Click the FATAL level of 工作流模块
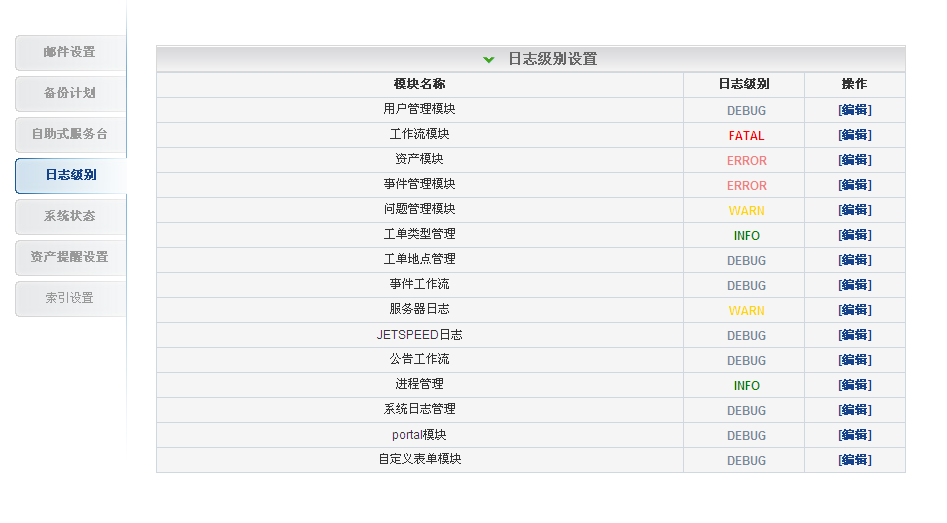Viewport: 947px width, 523px height. [746, 136]
